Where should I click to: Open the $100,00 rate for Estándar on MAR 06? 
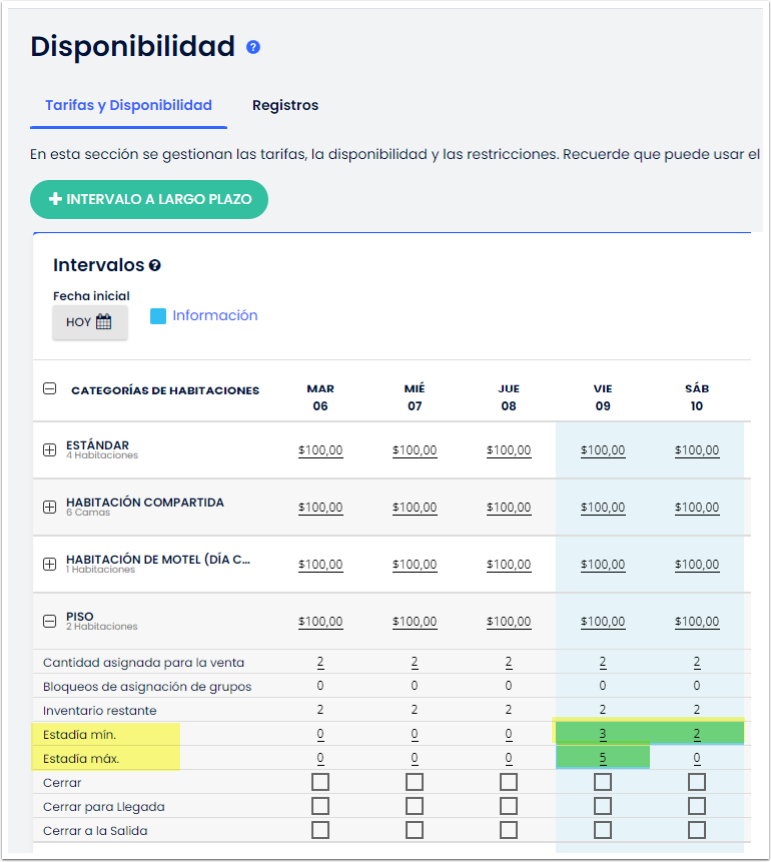tap(320, 449)
